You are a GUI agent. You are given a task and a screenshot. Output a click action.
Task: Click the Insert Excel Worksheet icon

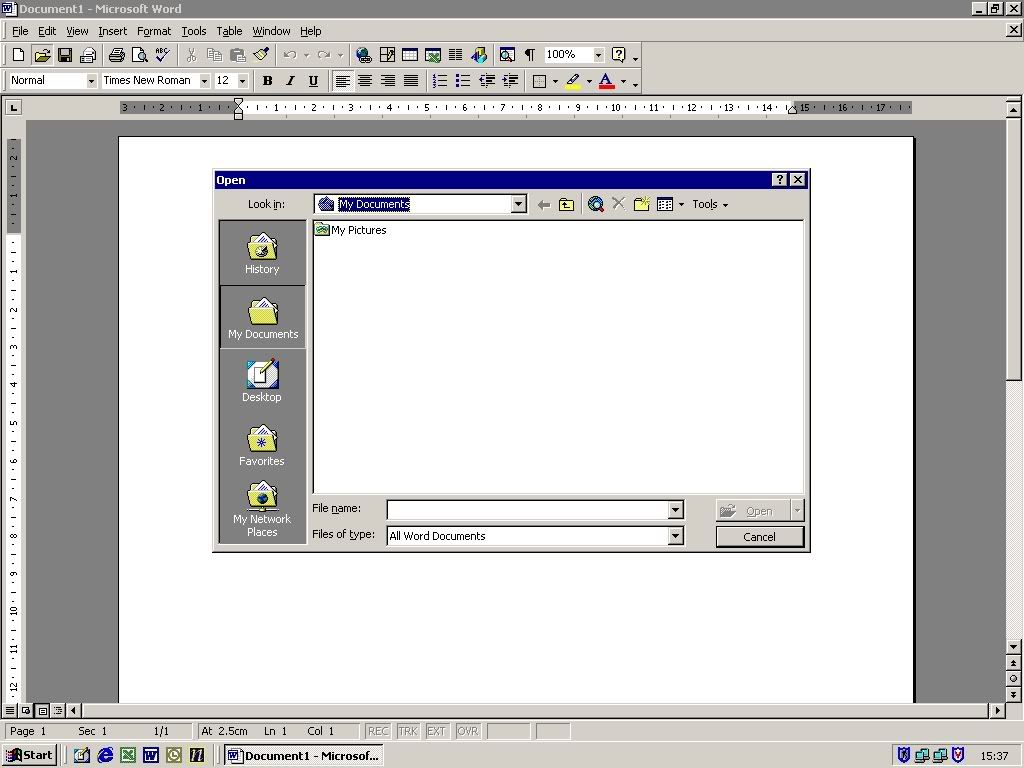[x=432, y=55]
